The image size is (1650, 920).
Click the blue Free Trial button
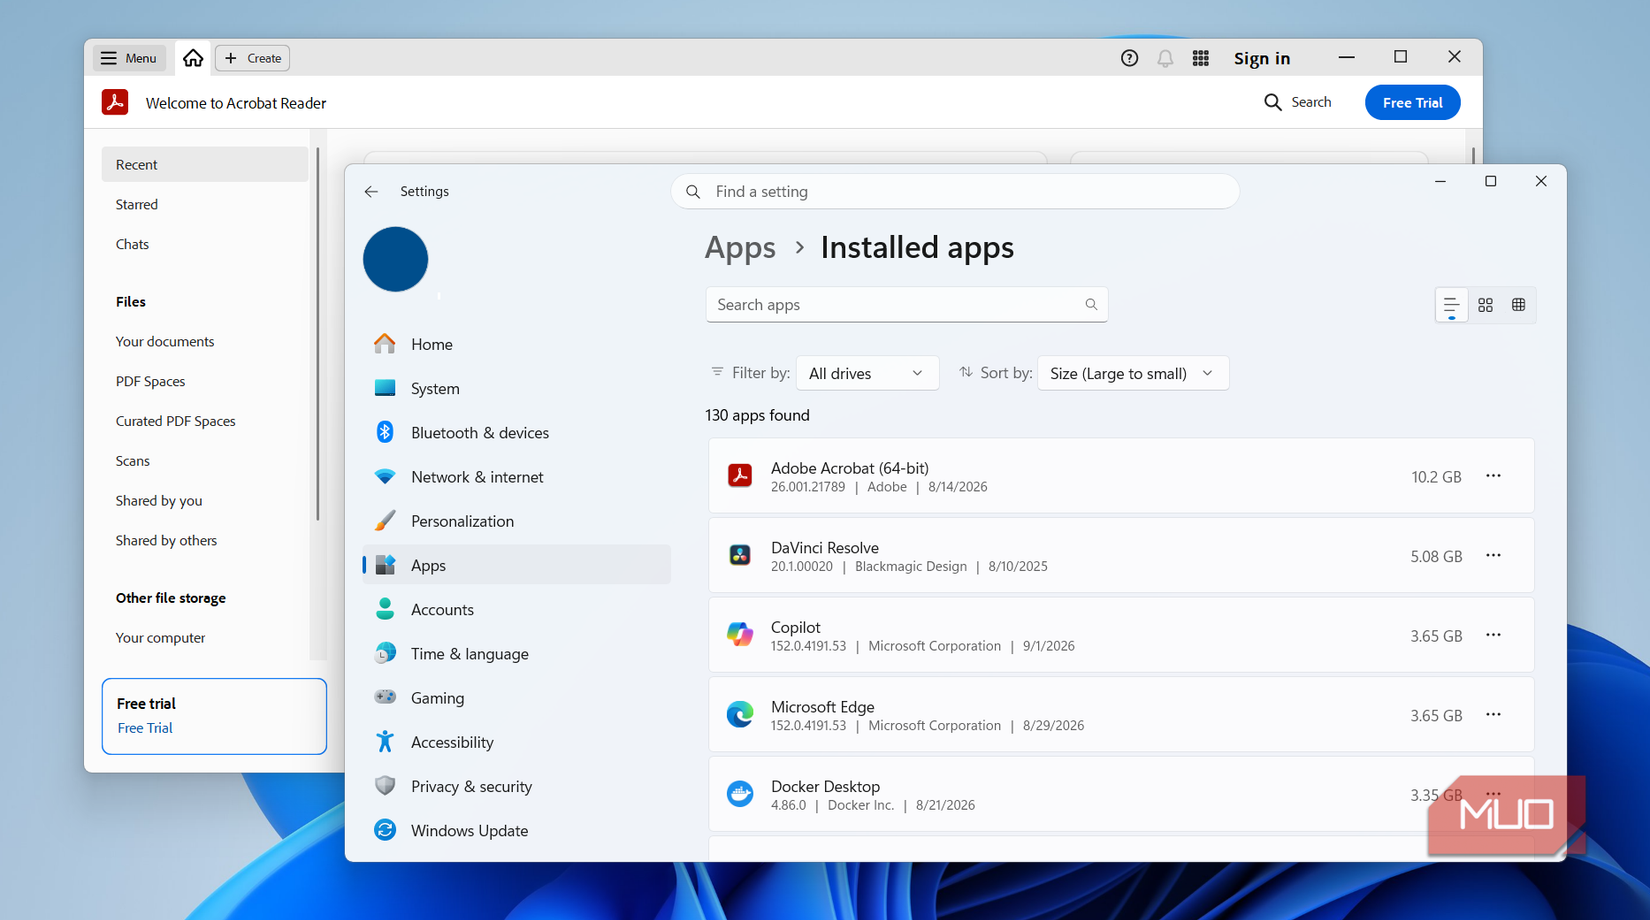tap(1412, 102)
